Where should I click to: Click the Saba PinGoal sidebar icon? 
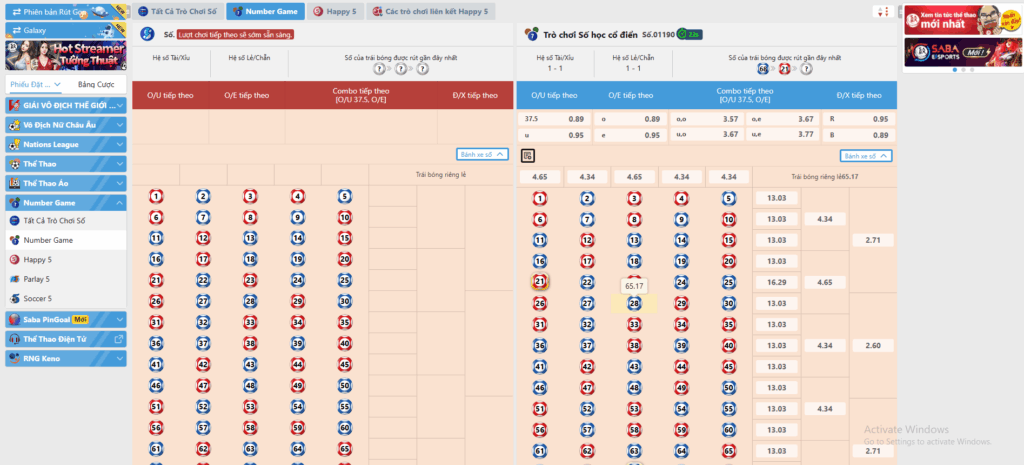[14, 319]
